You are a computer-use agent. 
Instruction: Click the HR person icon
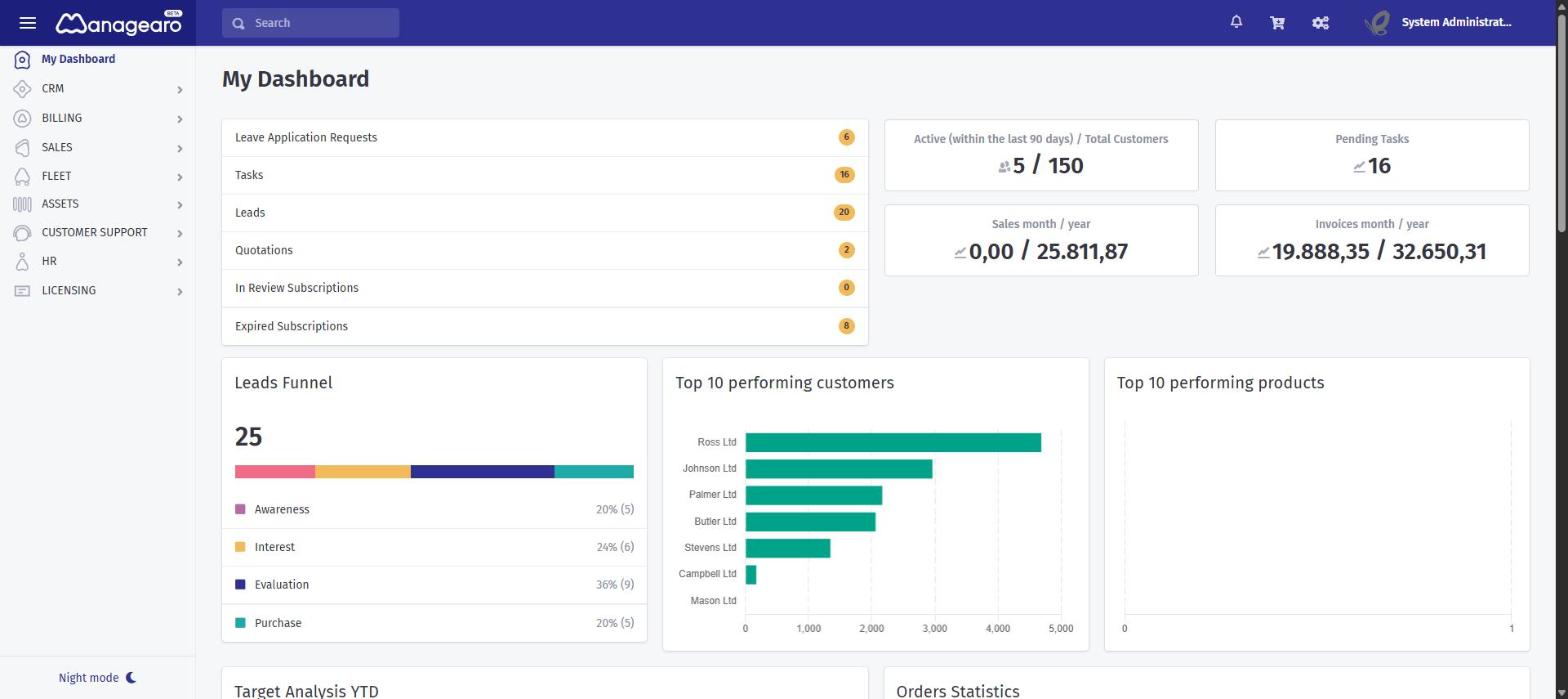22,262
